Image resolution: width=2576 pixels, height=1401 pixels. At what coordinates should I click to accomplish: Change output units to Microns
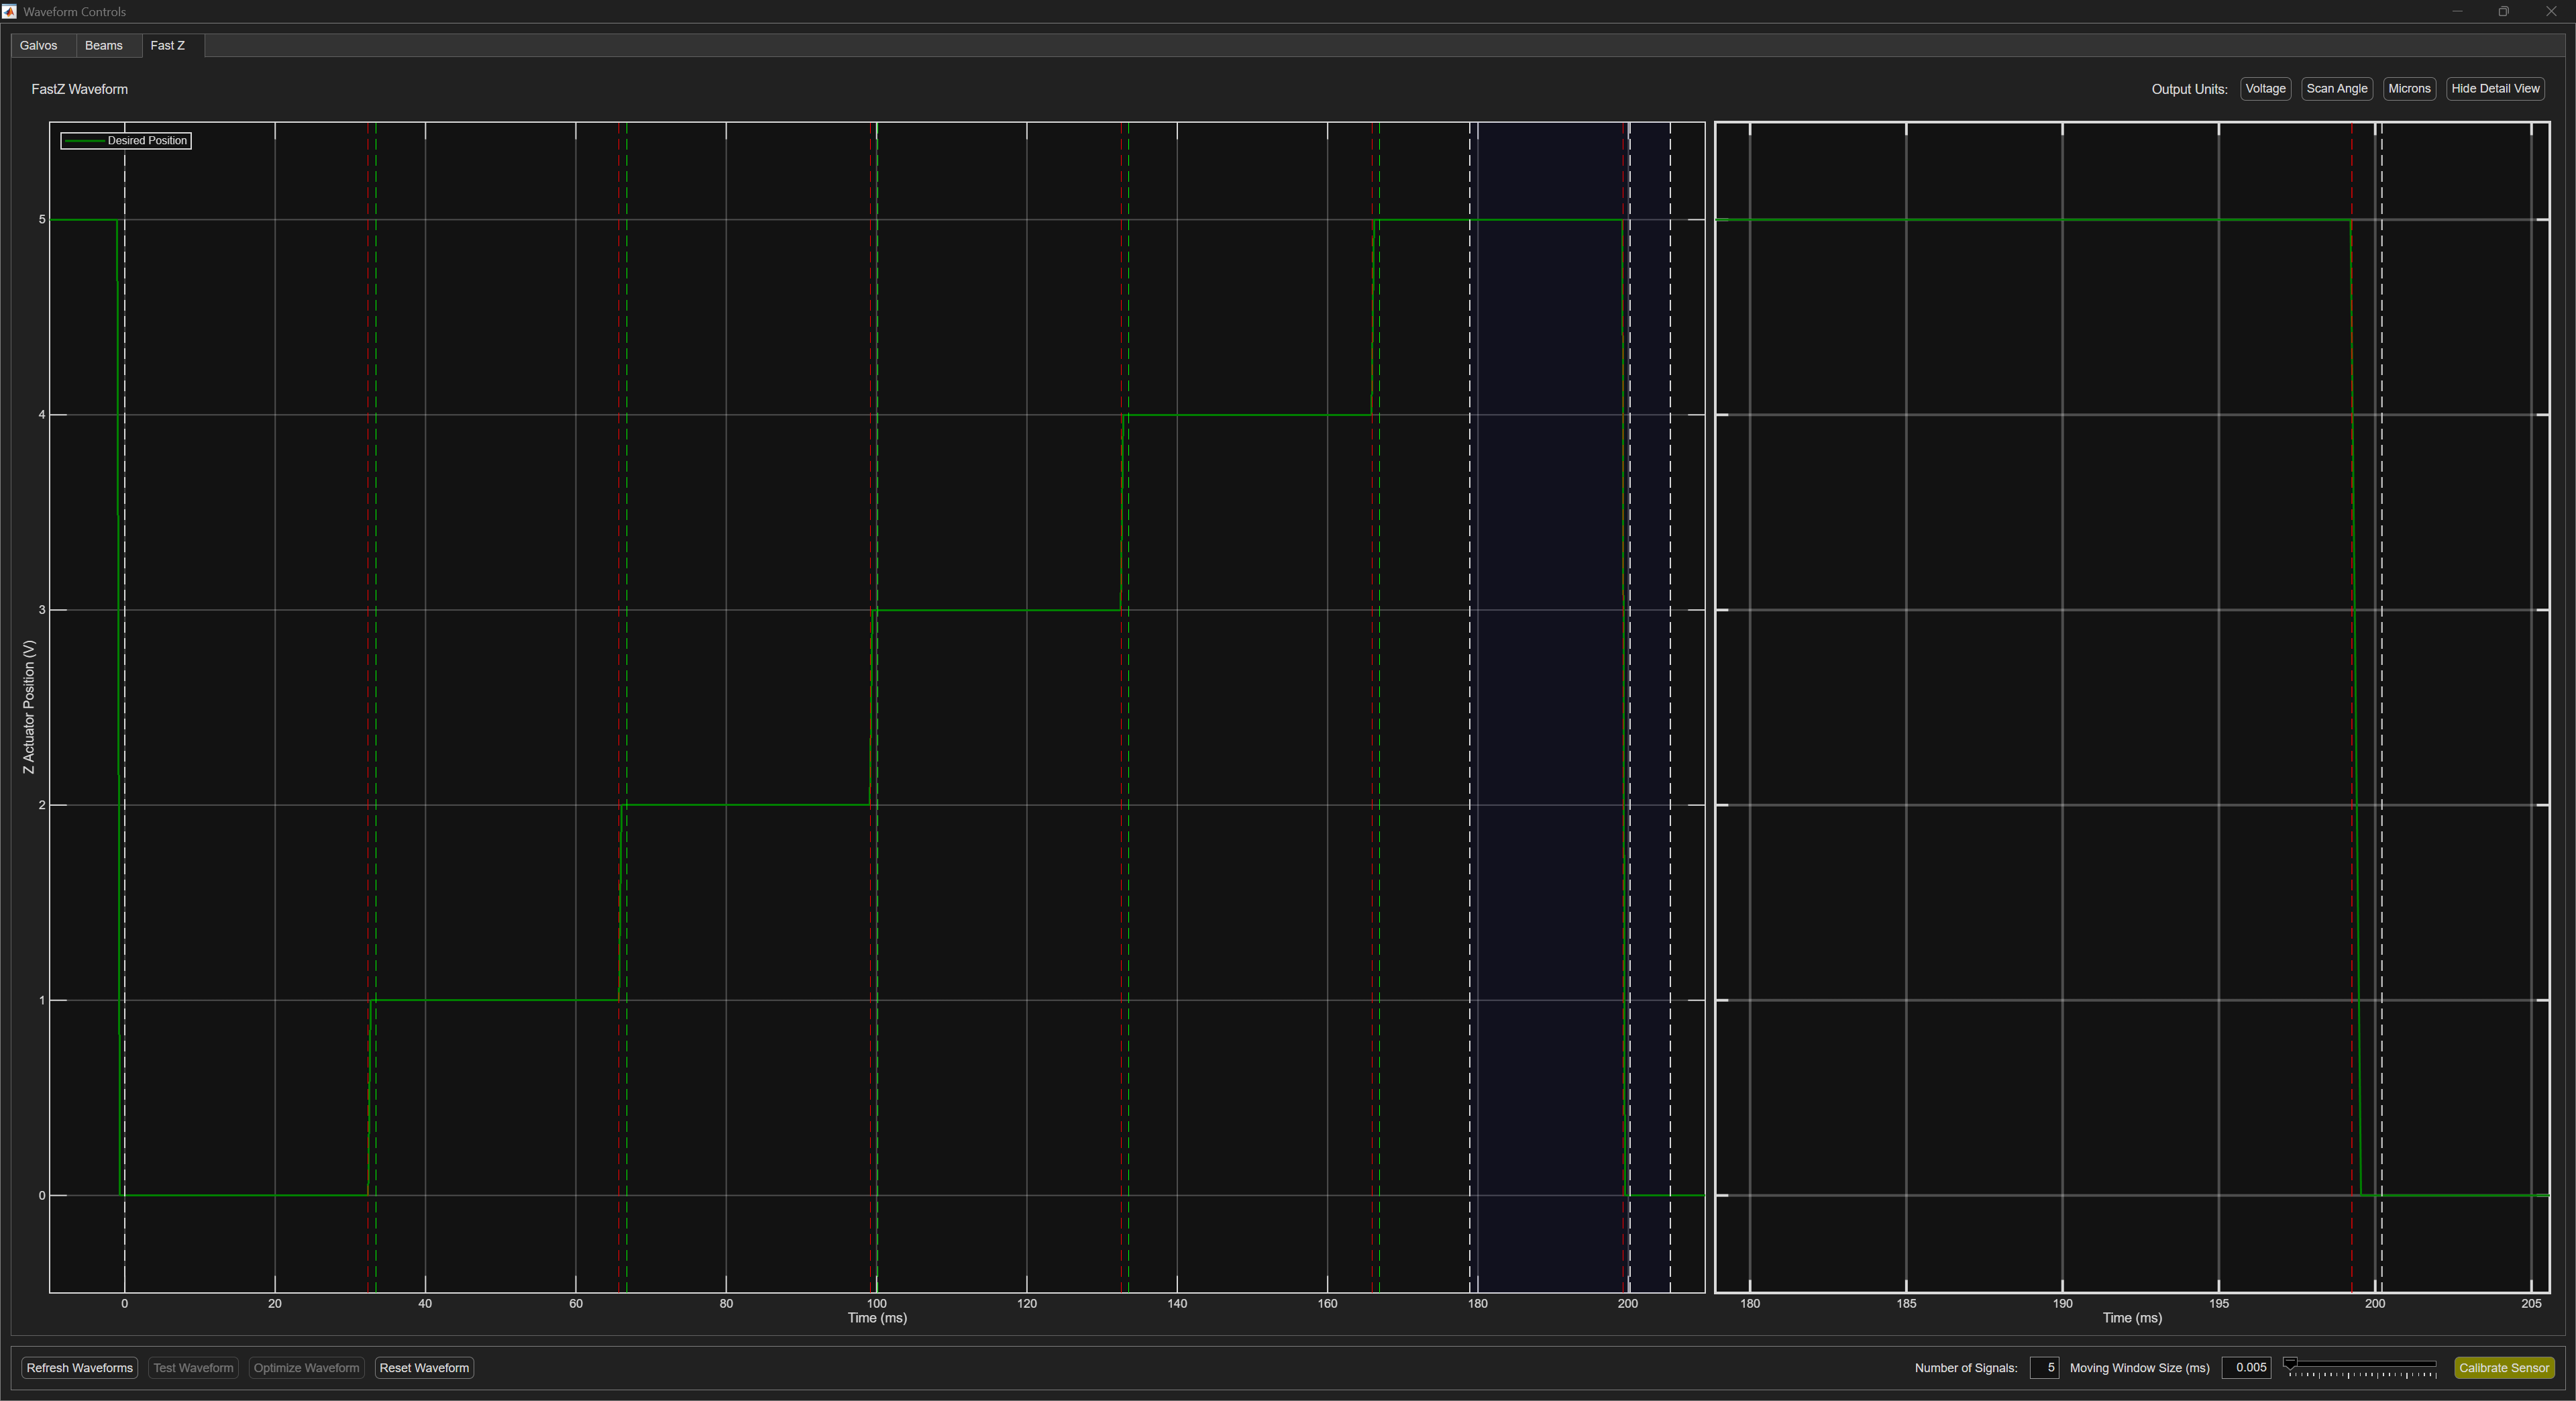(2409, 89)
